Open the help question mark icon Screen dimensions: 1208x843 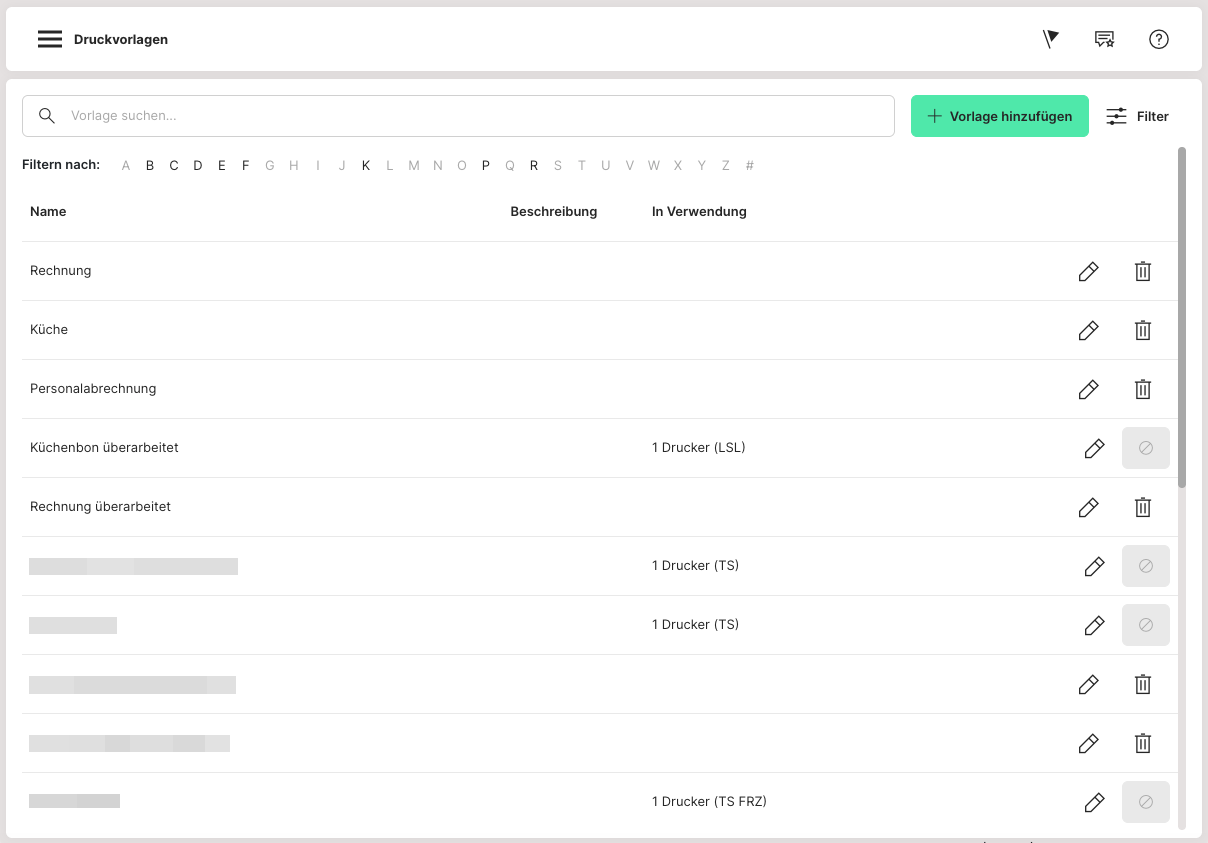[x=1158, y=39]
